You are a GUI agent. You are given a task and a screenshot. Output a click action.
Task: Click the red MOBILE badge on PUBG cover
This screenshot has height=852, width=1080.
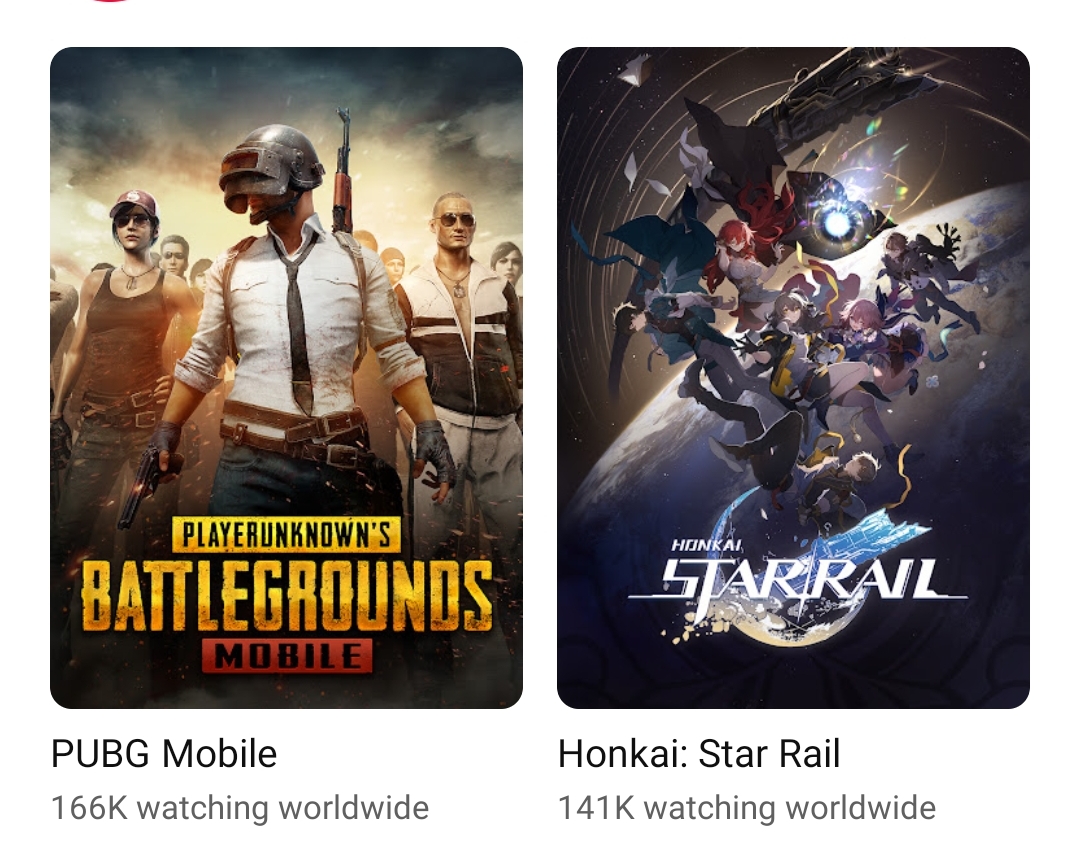click(x=287, y=655)
